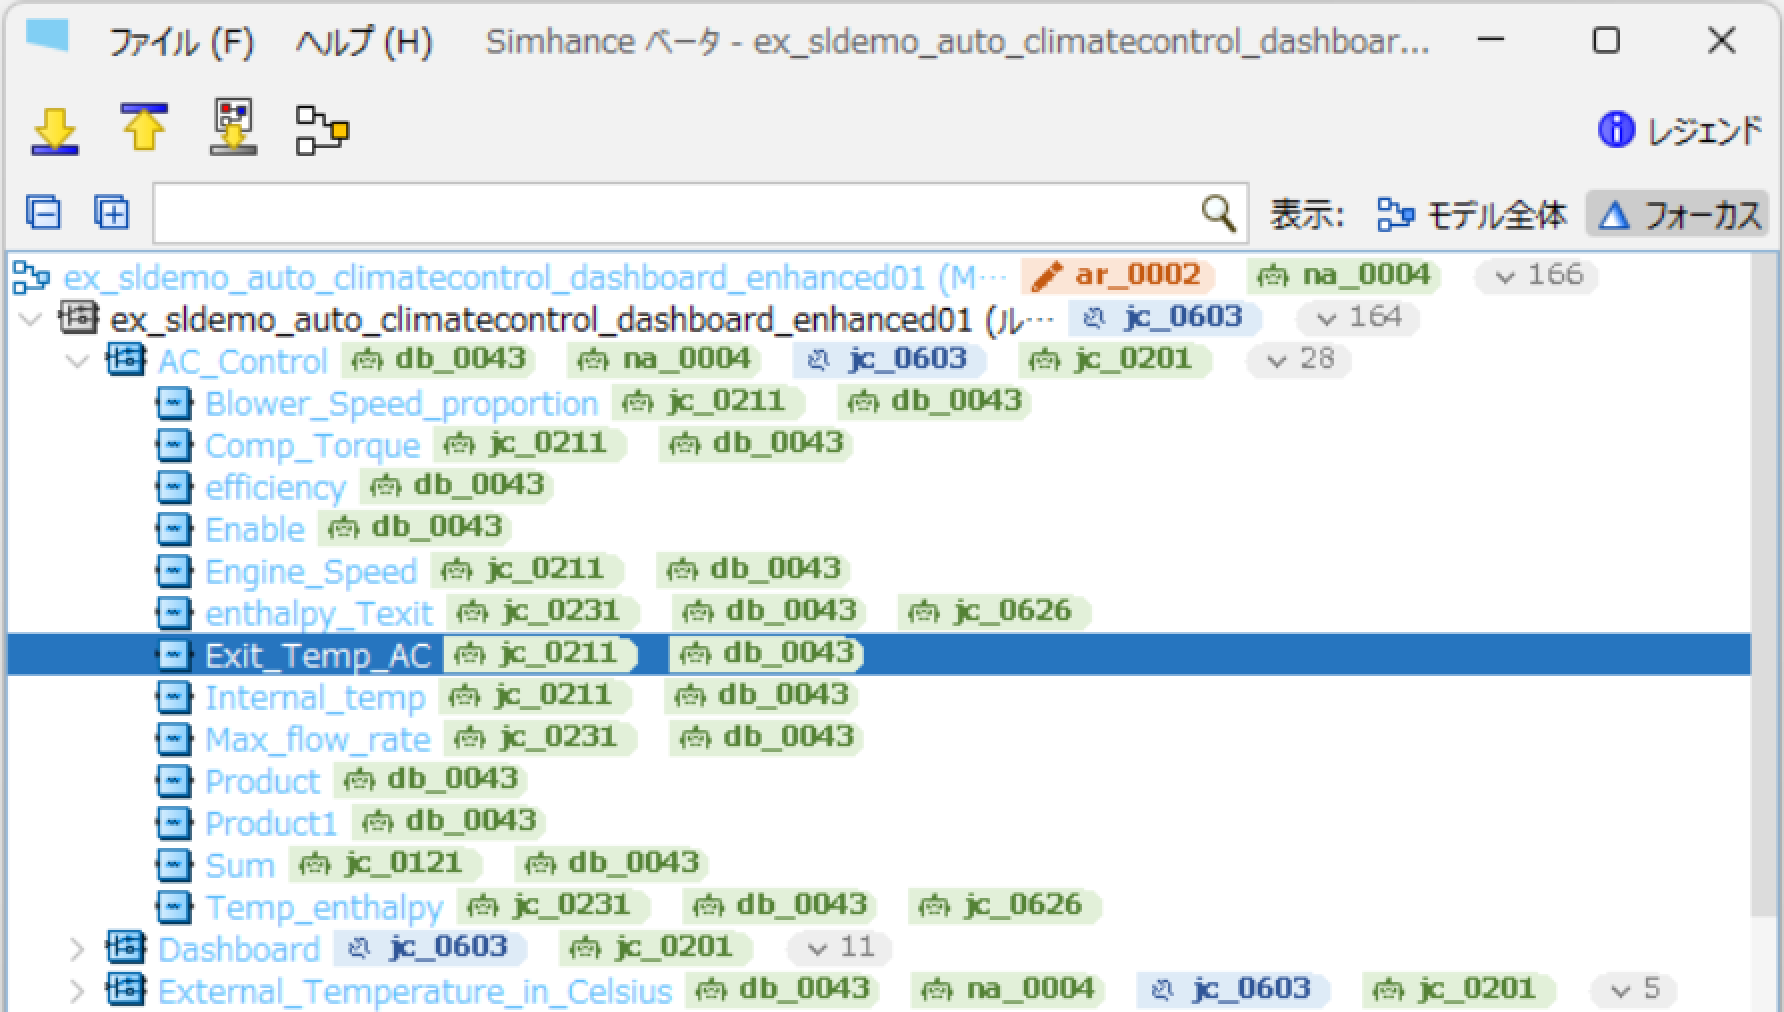This screenshot has height=1012, width=1784.
Task: Minimize the Simhance window
Action: click(x=1492, y=40)
